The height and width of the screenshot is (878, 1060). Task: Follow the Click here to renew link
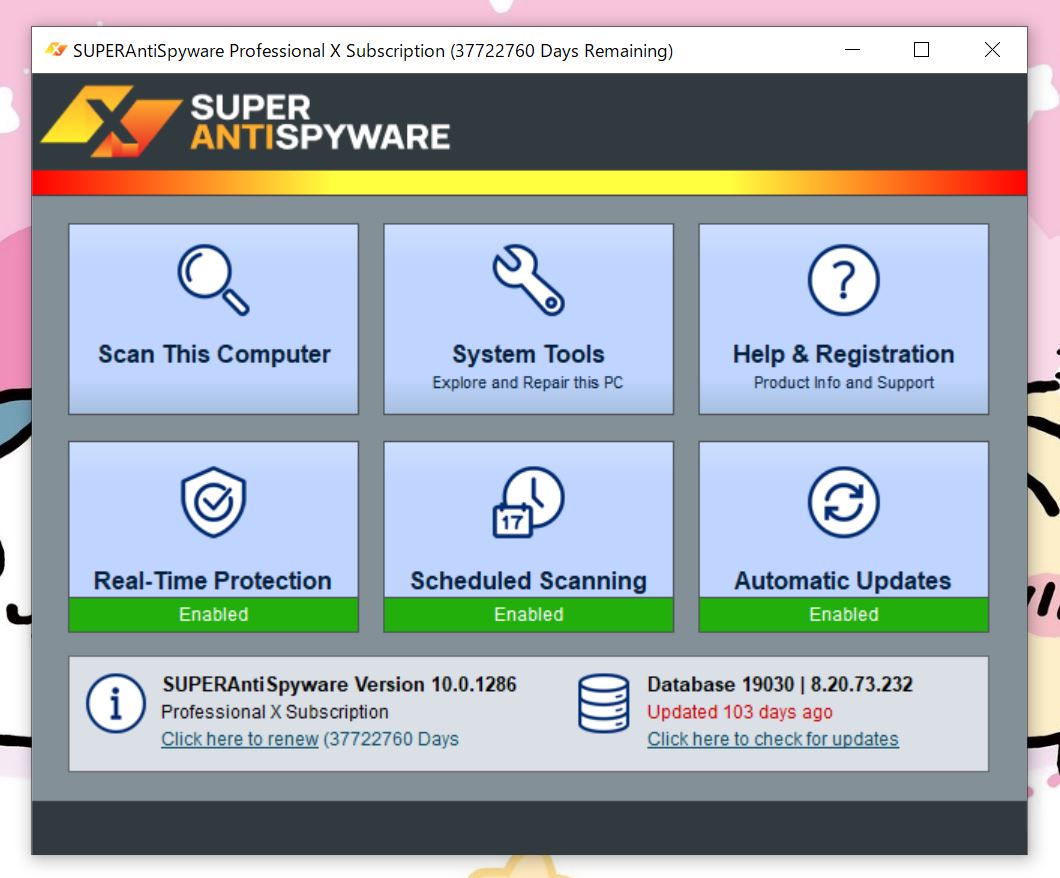pyautogui.click(x=239, y=739)
